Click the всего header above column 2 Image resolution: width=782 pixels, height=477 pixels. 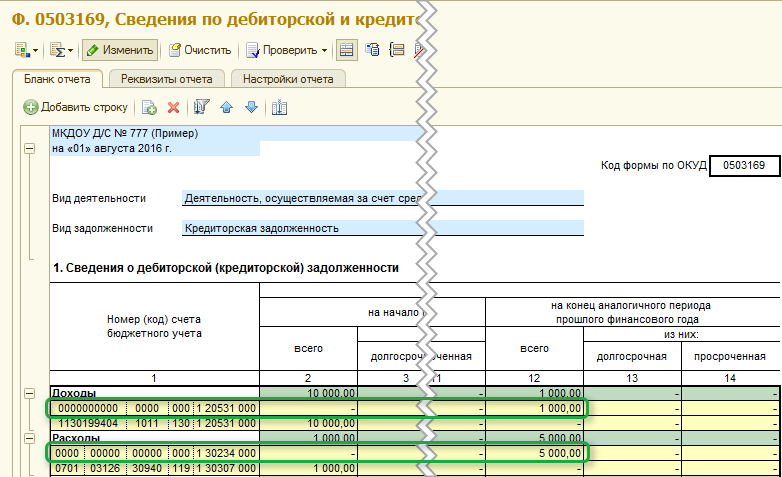pyautogui.click(x=308, y=348)
